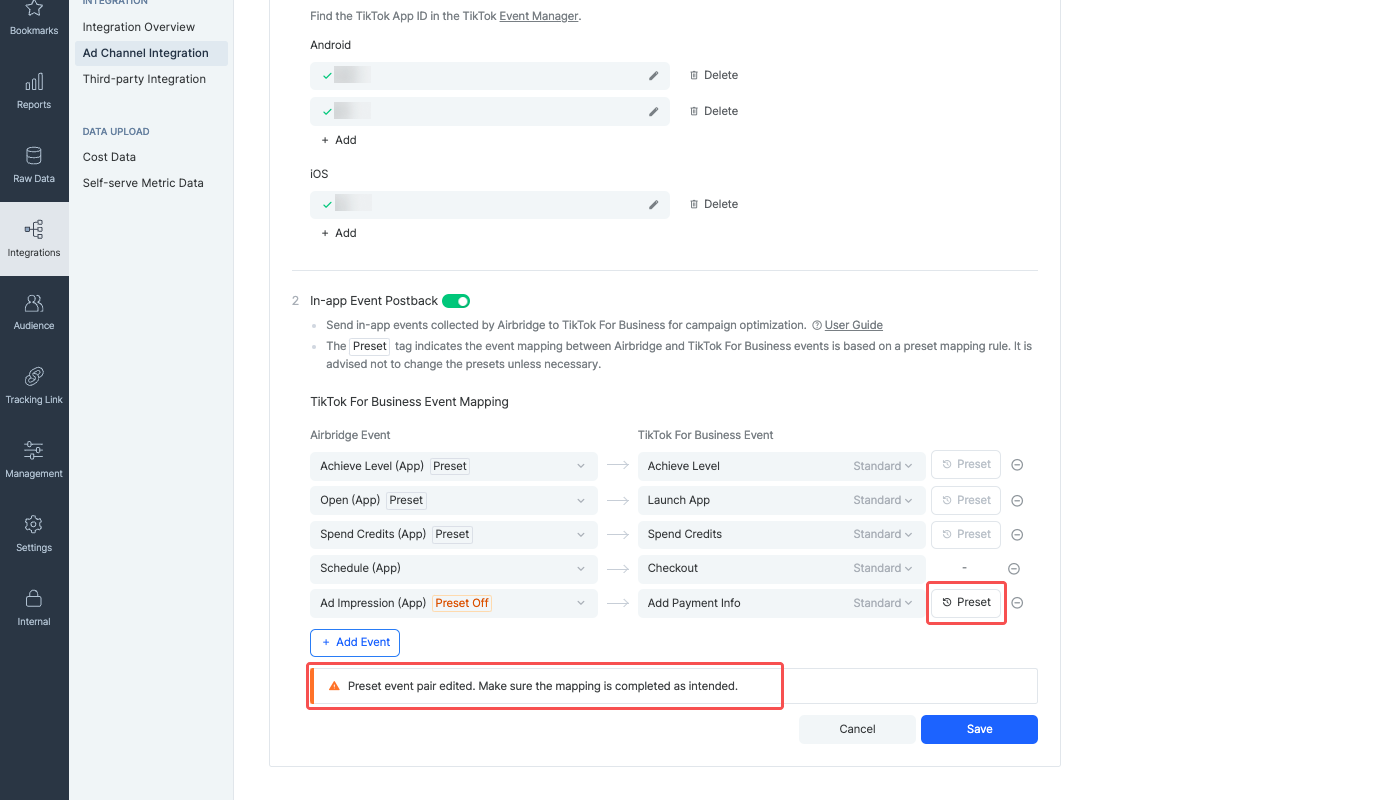The image size is (1400, 800).
Task: Restore Preset for Add Payment Info row
Action: tap(966, 602)
